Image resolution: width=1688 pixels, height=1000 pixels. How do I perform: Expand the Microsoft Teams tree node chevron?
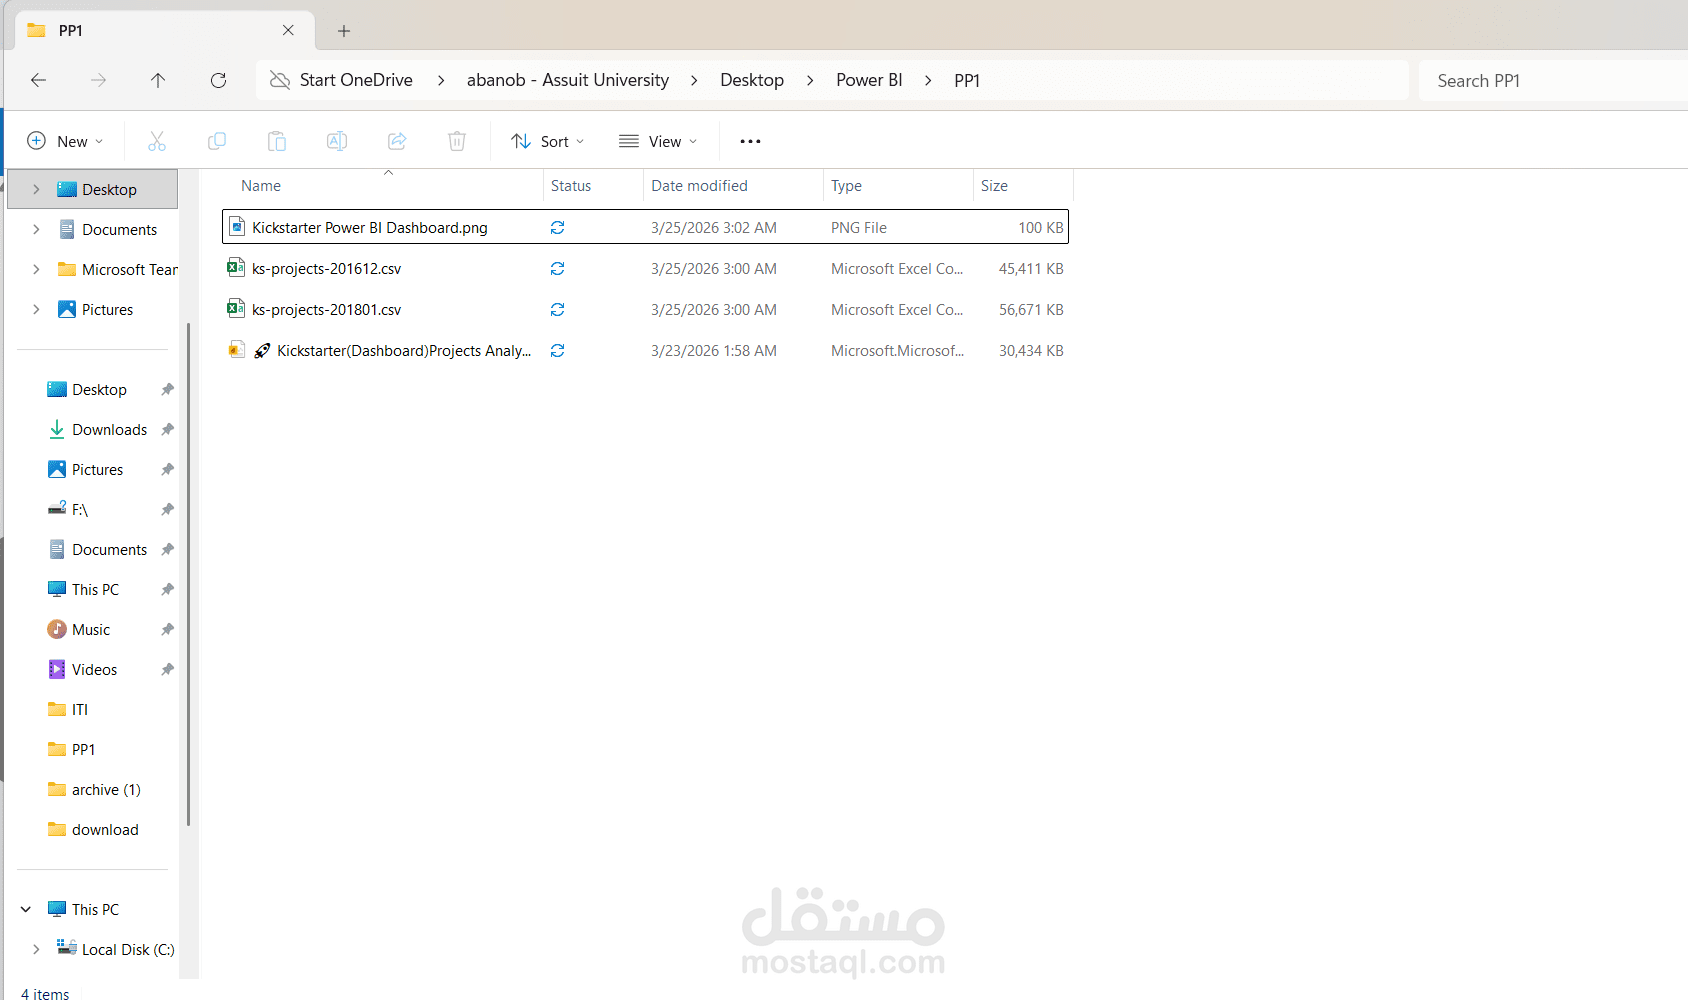coord(36,269)
